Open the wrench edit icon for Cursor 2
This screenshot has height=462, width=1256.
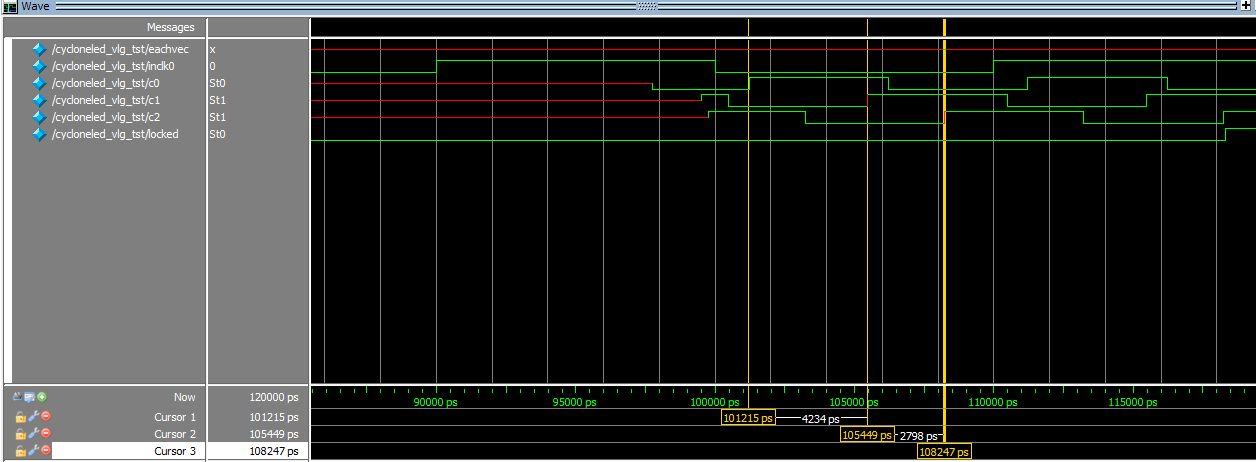33,434
